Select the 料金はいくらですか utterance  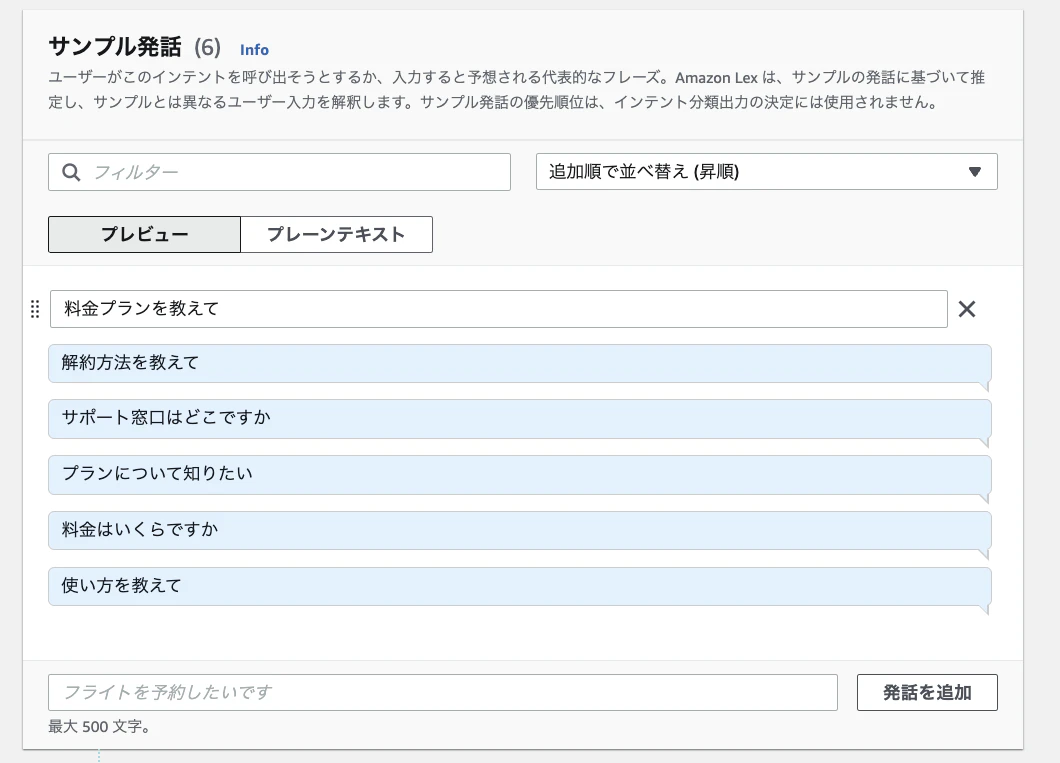(520, 531)
